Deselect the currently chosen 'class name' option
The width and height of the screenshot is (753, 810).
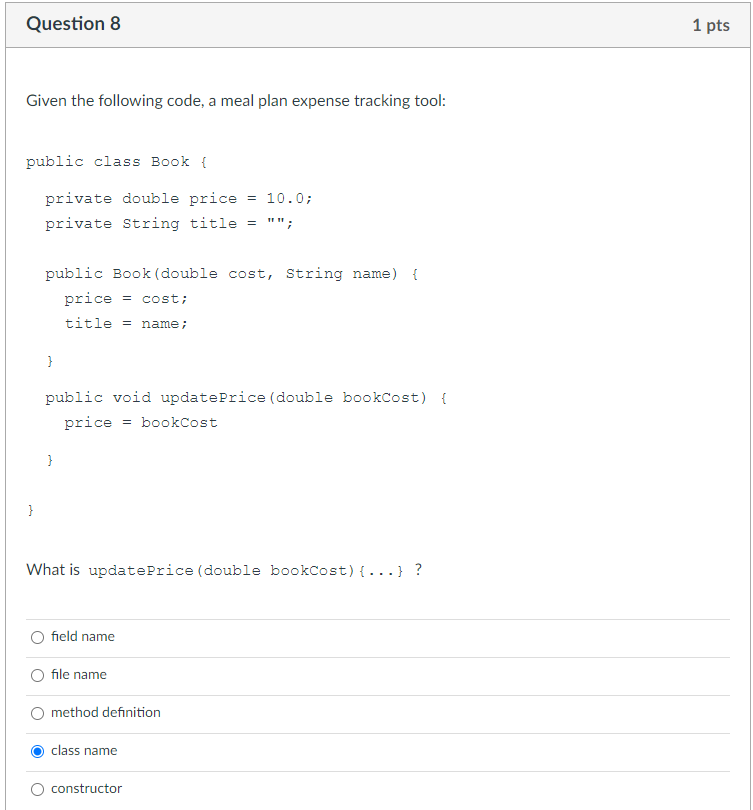(x=37, y=751)
